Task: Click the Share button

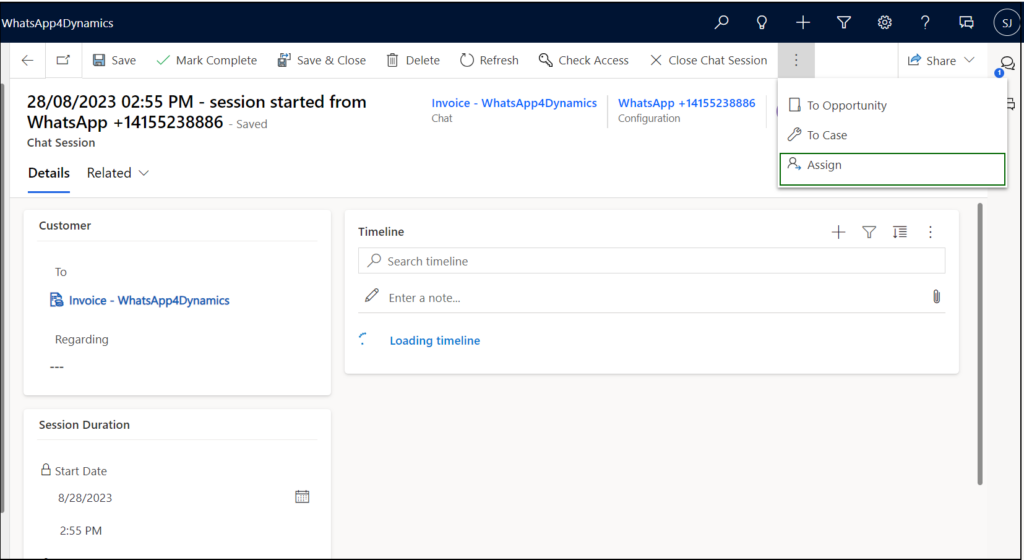Action: pyautogui.click(x=932, y=60)
